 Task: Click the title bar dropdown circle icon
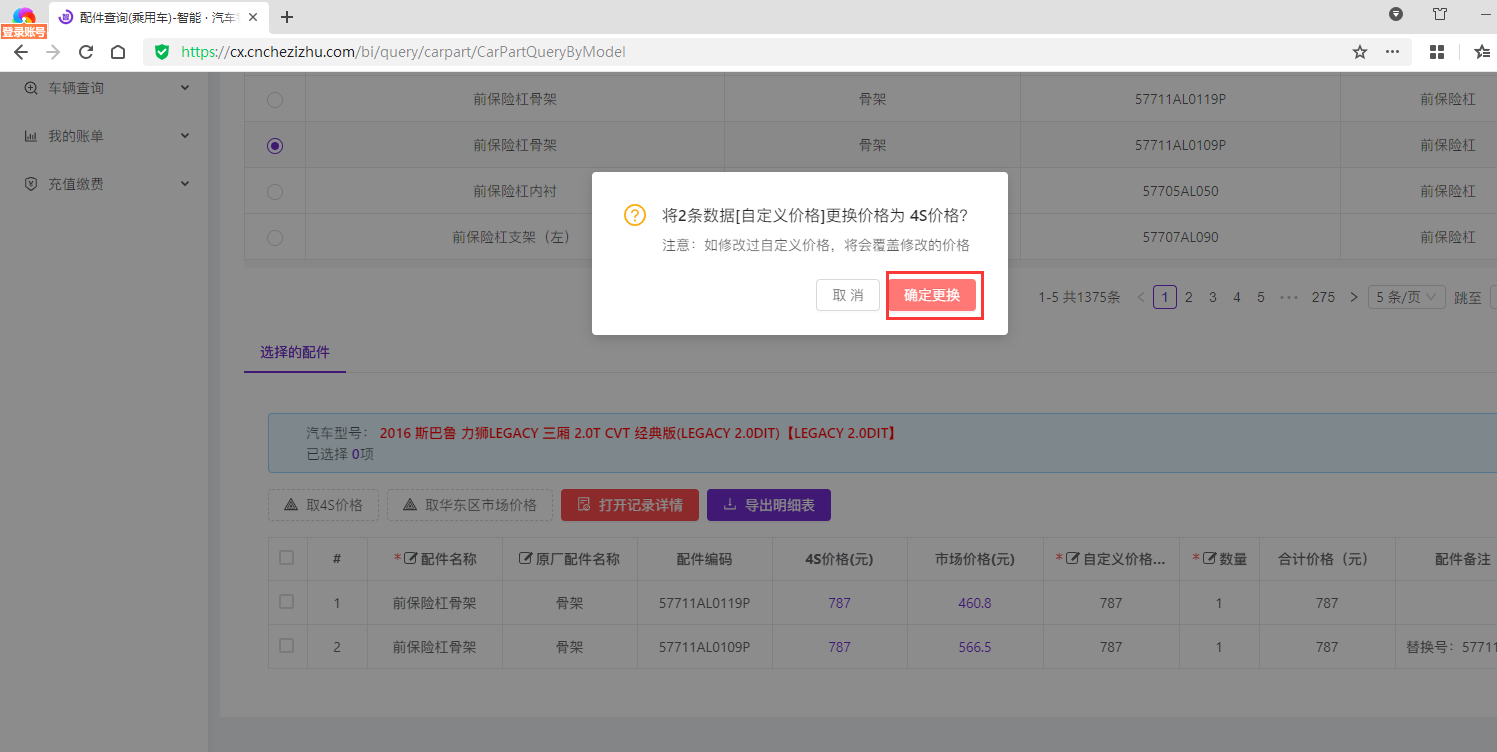(x=1396, y=14)
